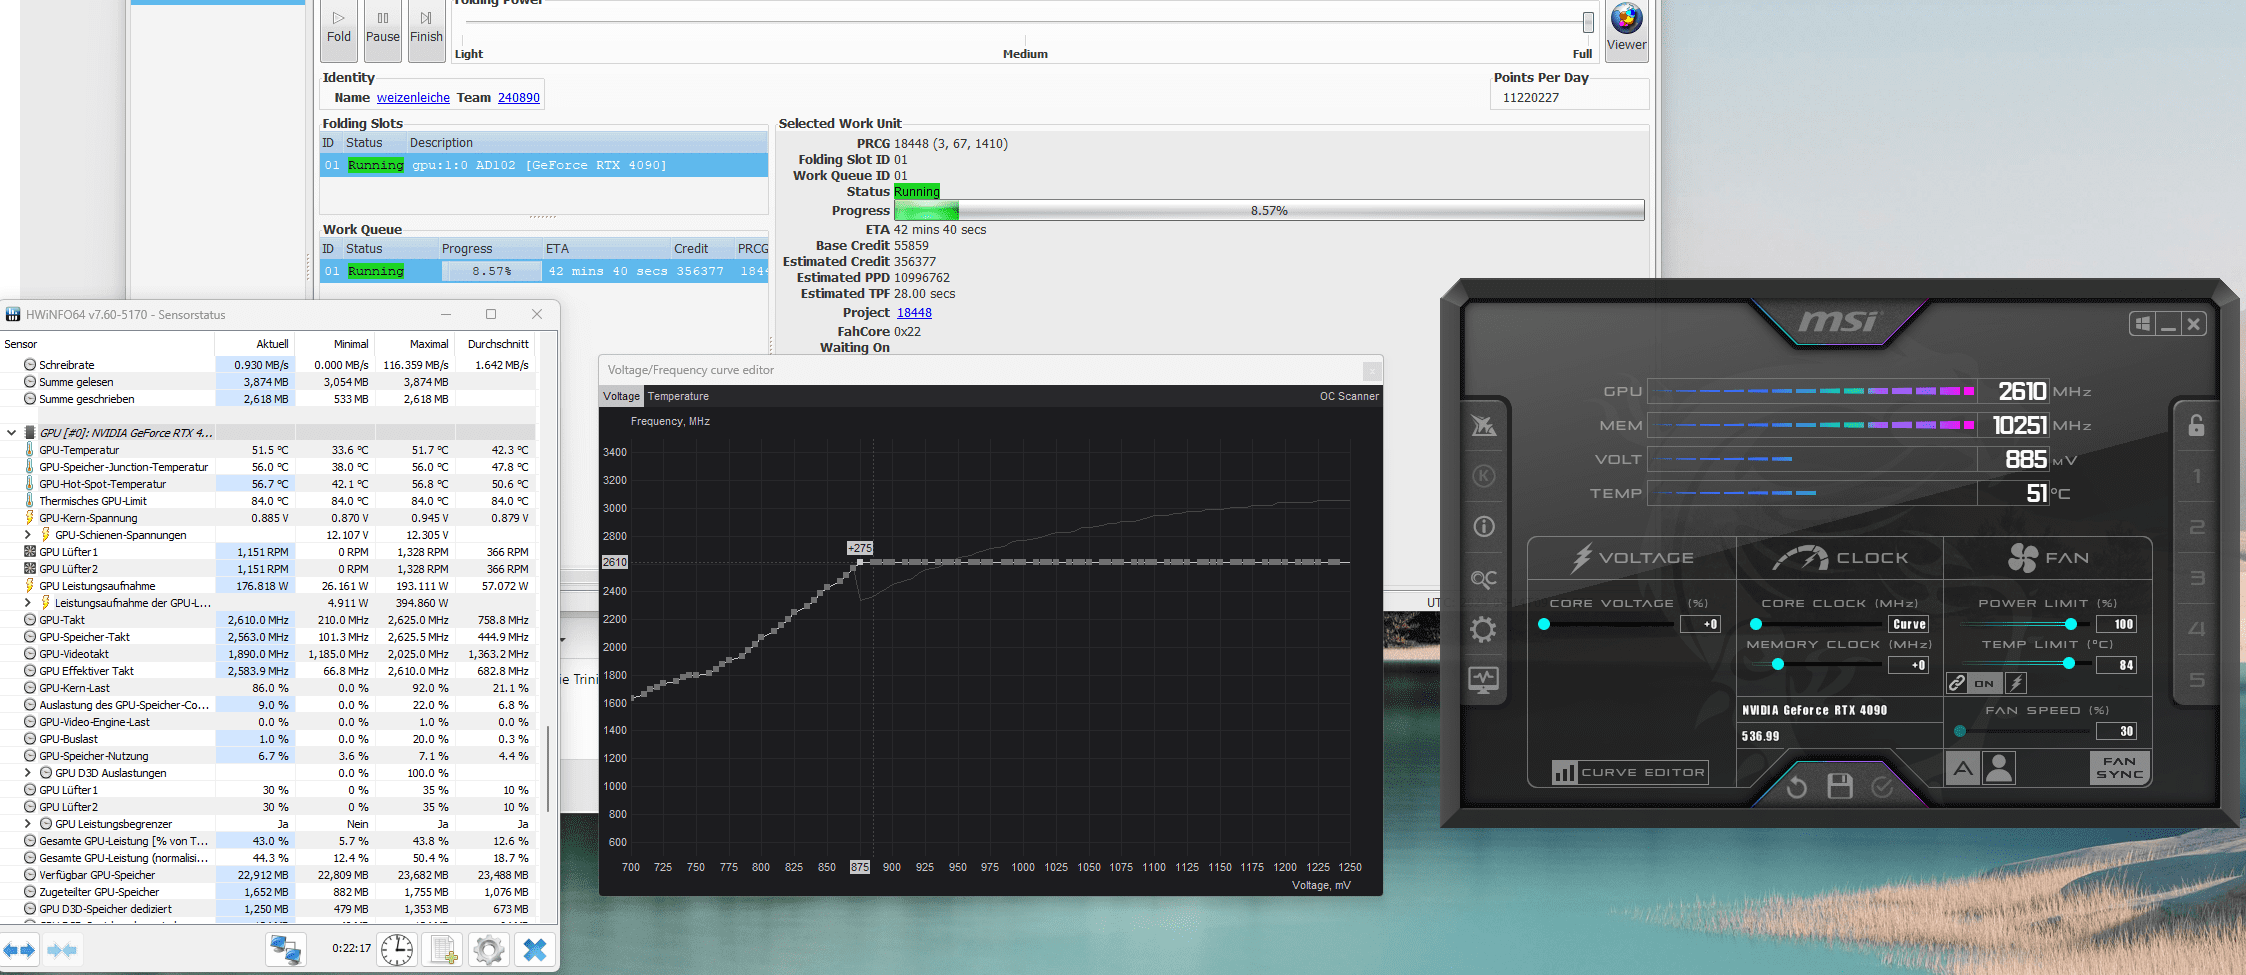Click Afterburner Kombustor K icon

pyautogui.click(x=1484, y=476)
